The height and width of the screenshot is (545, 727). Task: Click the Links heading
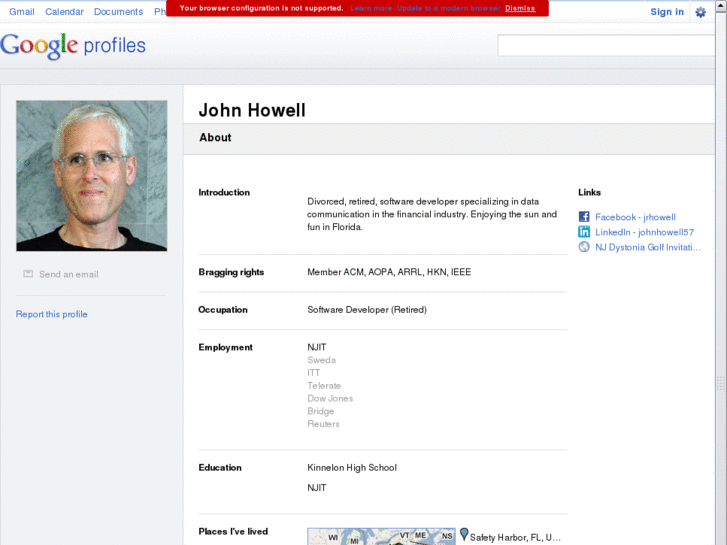(589, 192)
